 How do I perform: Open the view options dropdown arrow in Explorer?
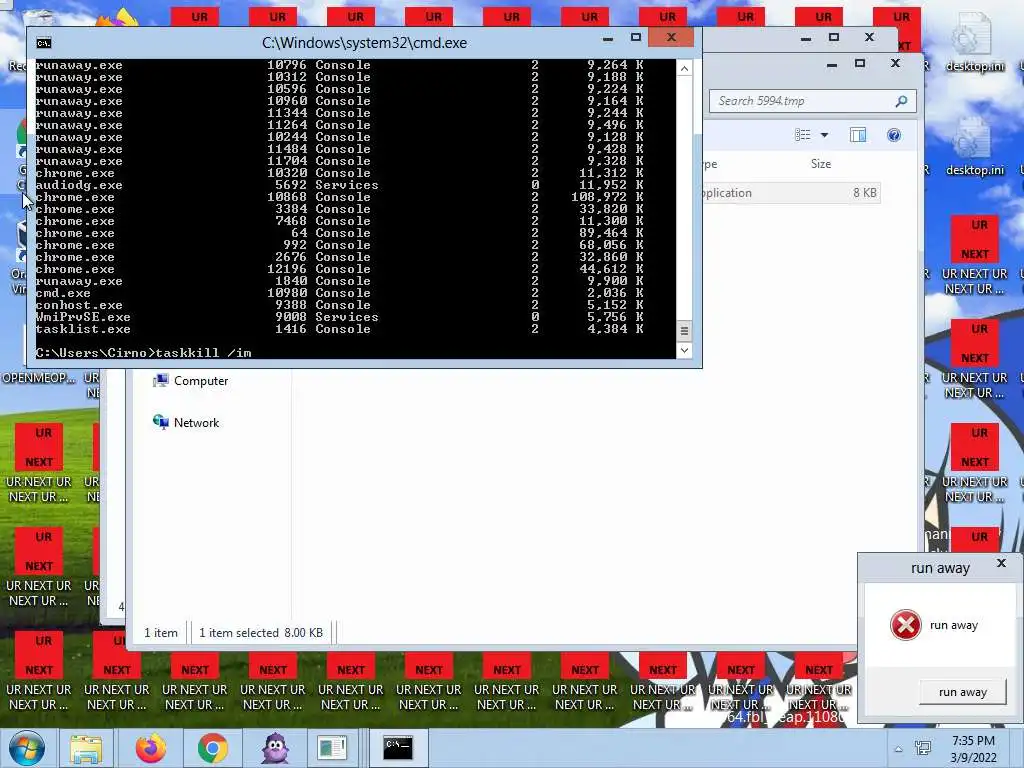824,135
